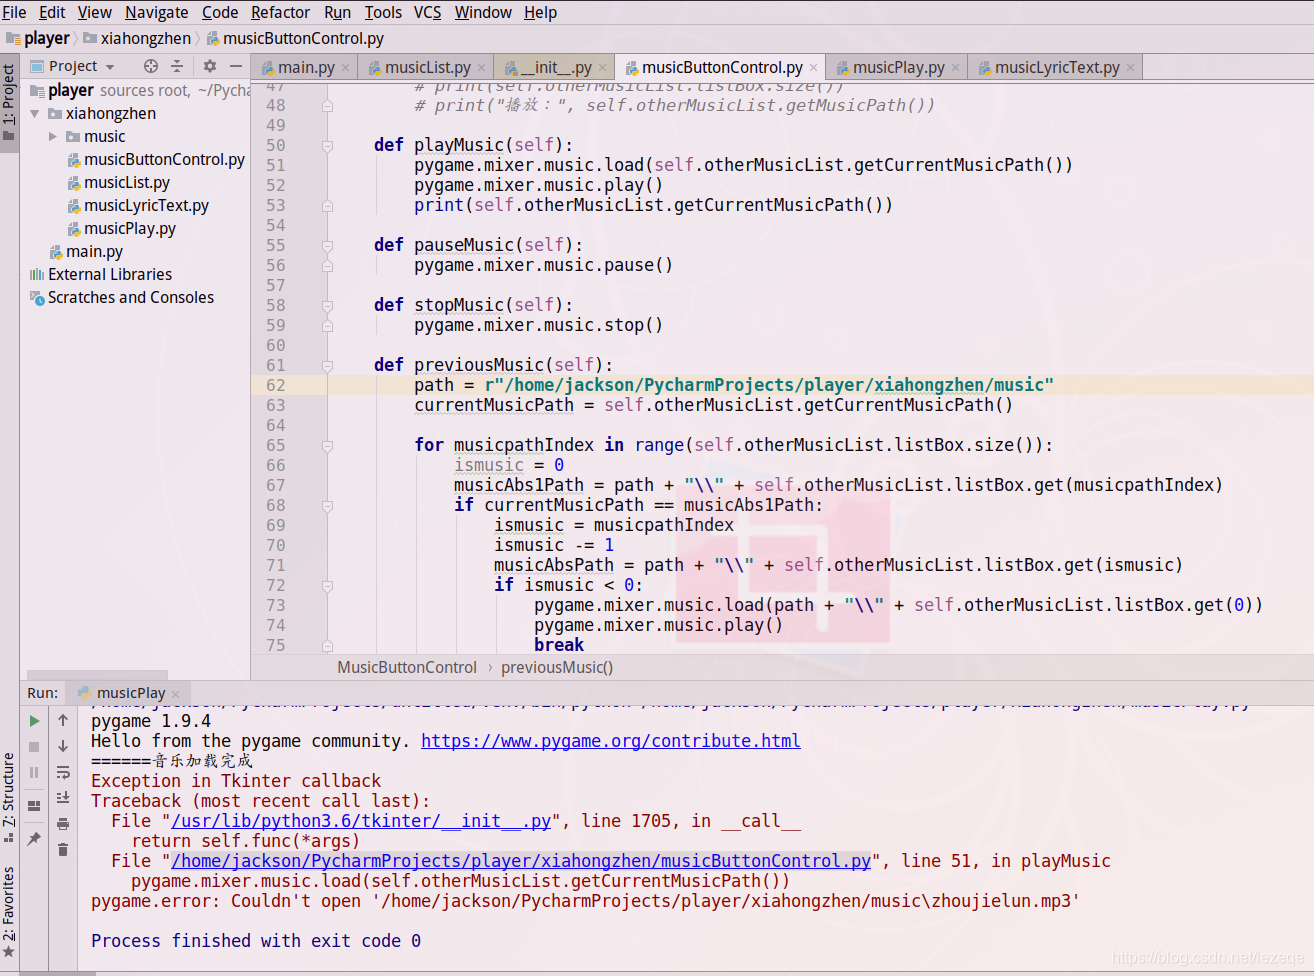Stop the running process in Run panel

click(33, 747)
